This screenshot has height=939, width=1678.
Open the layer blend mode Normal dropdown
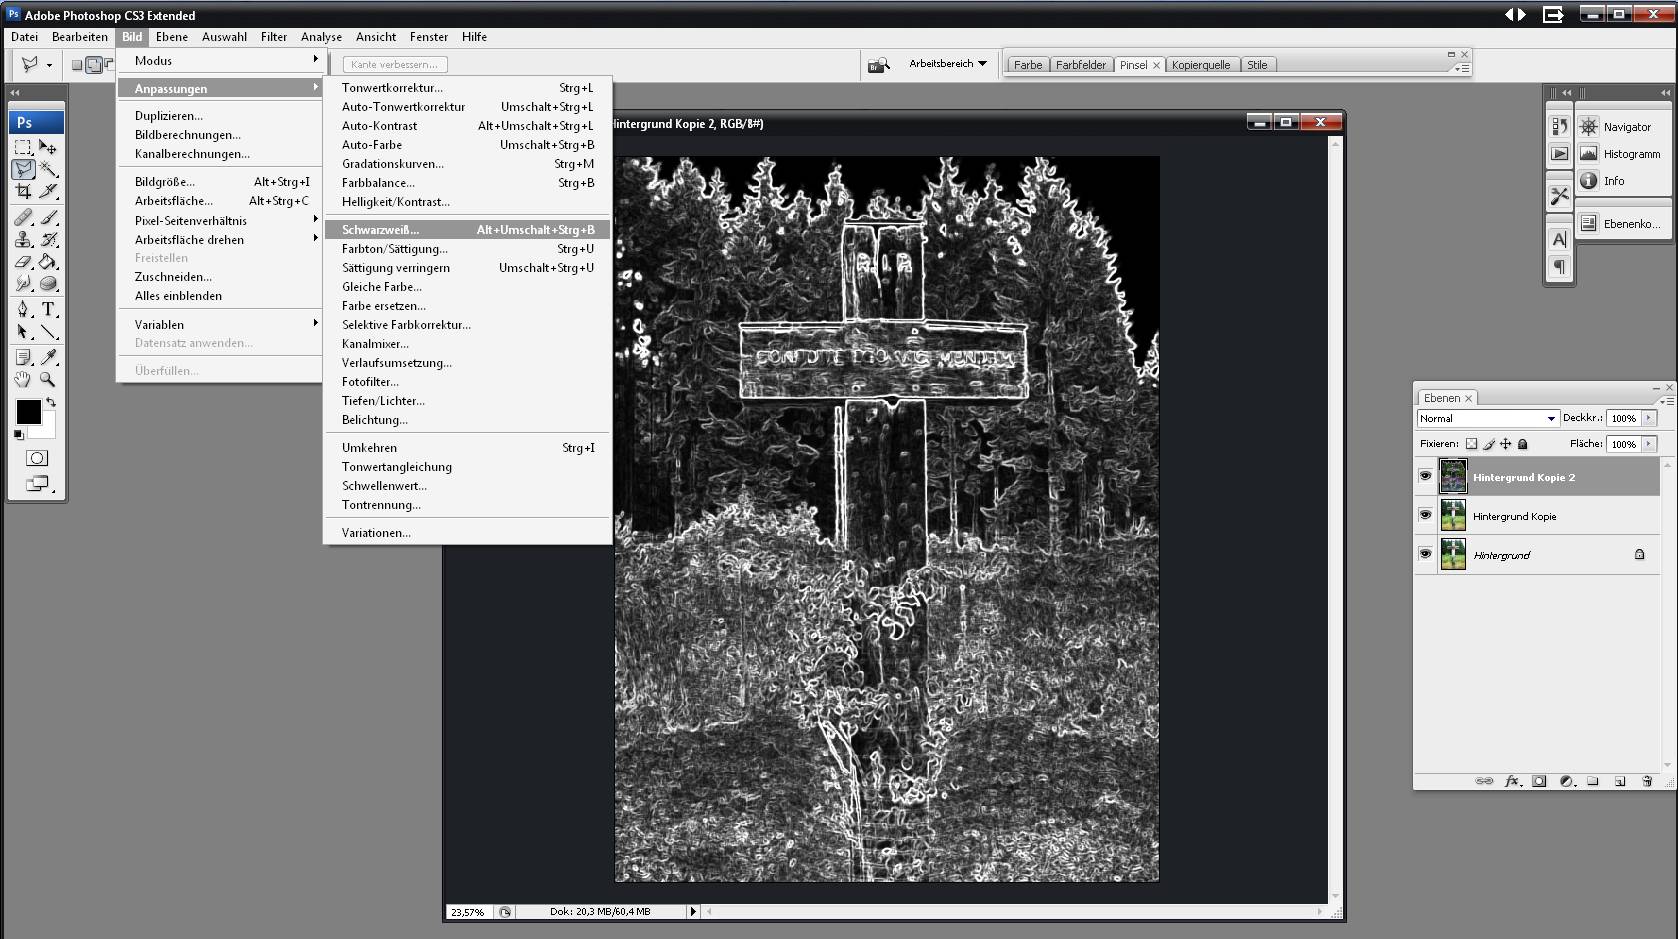(x=1488, y=419)
